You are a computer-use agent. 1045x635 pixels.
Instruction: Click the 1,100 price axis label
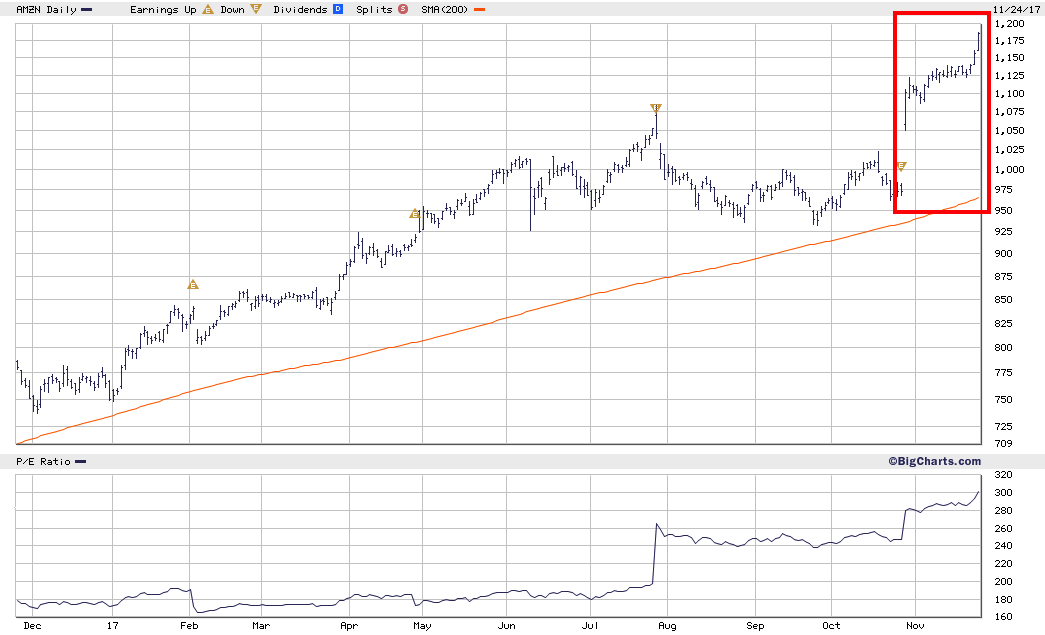coord(1010,94)
